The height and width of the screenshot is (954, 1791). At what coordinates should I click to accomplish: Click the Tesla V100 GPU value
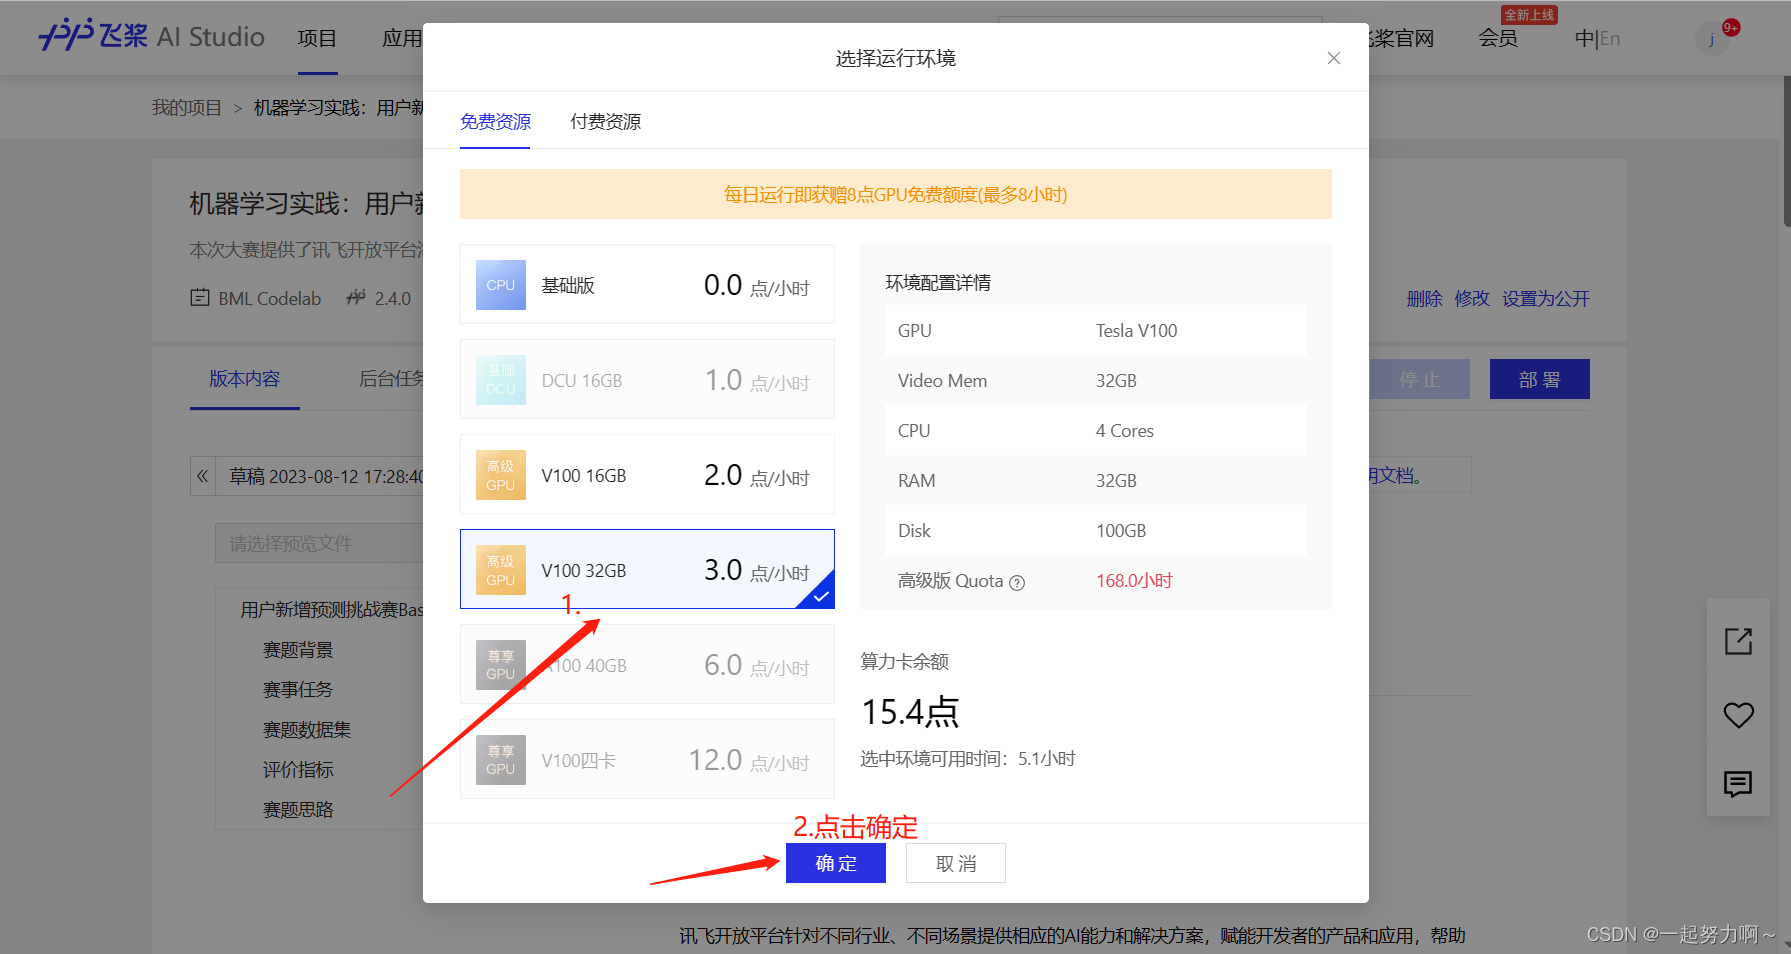pos(1136,330)
